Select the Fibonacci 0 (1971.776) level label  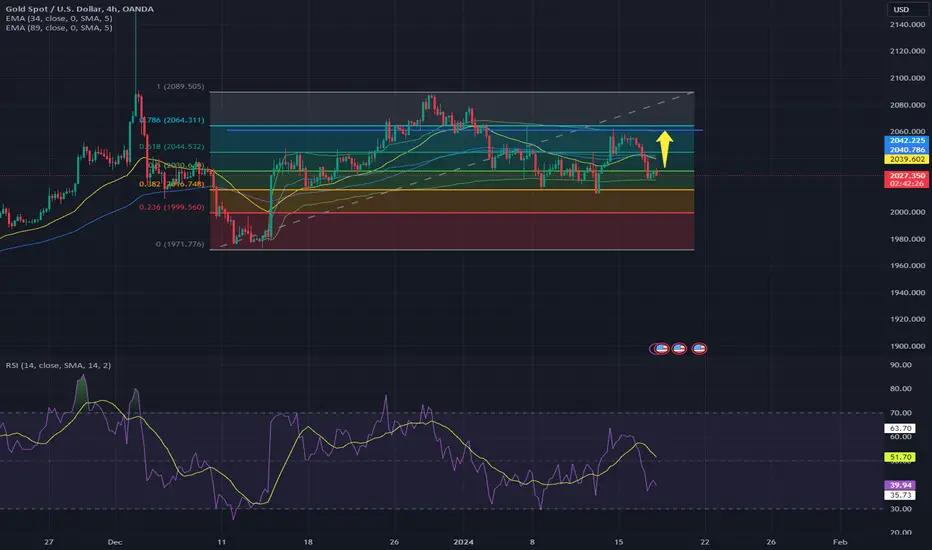pyautogui.click(x=180, y=244)
